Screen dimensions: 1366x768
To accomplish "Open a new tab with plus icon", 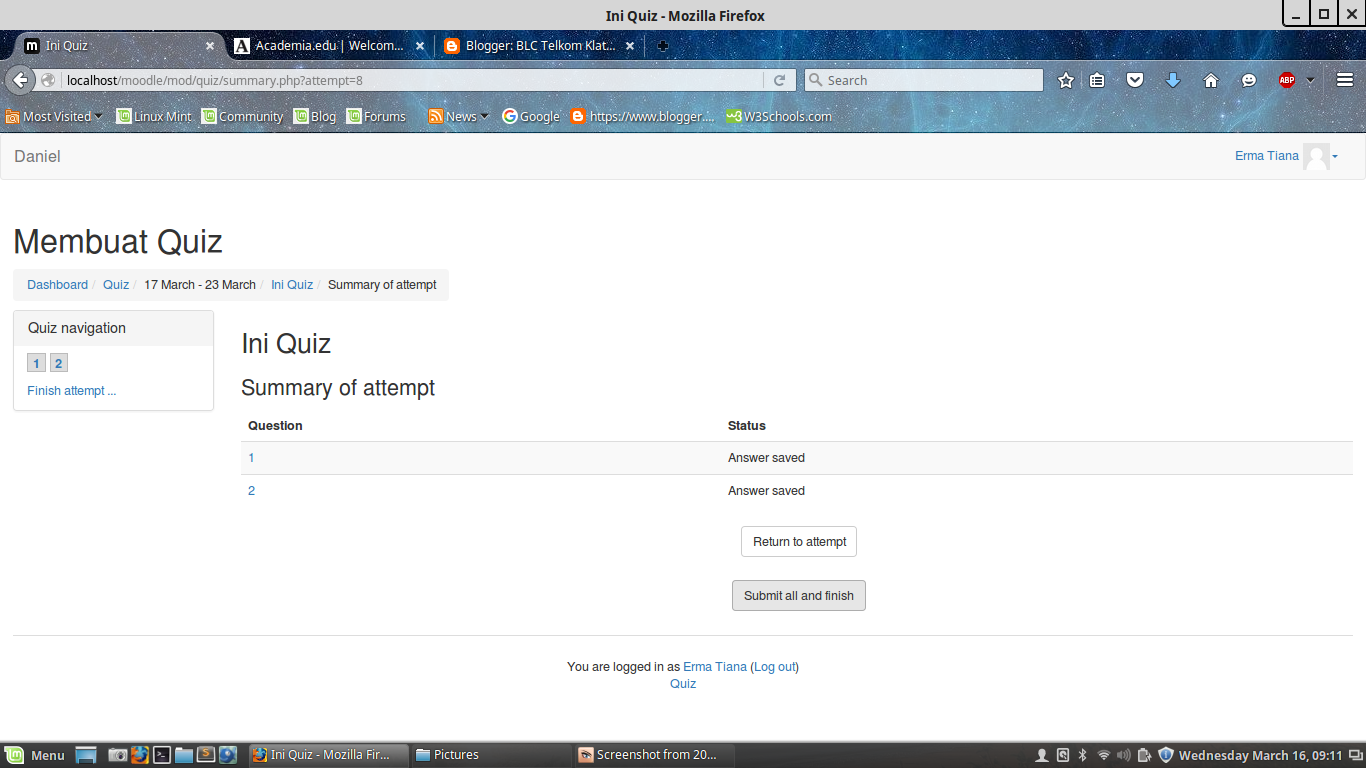I will coord(662,46).
